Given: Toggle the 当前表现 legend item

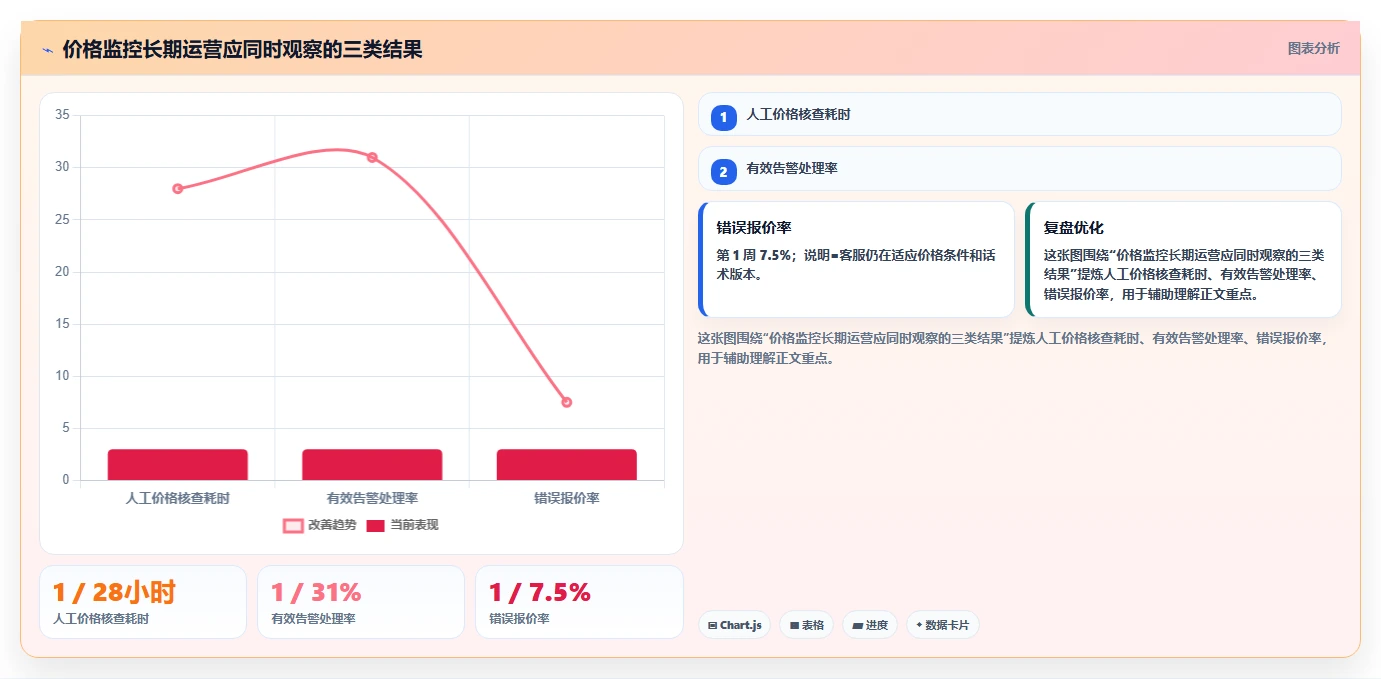Looking at the screenshot, I should point(402,525).
